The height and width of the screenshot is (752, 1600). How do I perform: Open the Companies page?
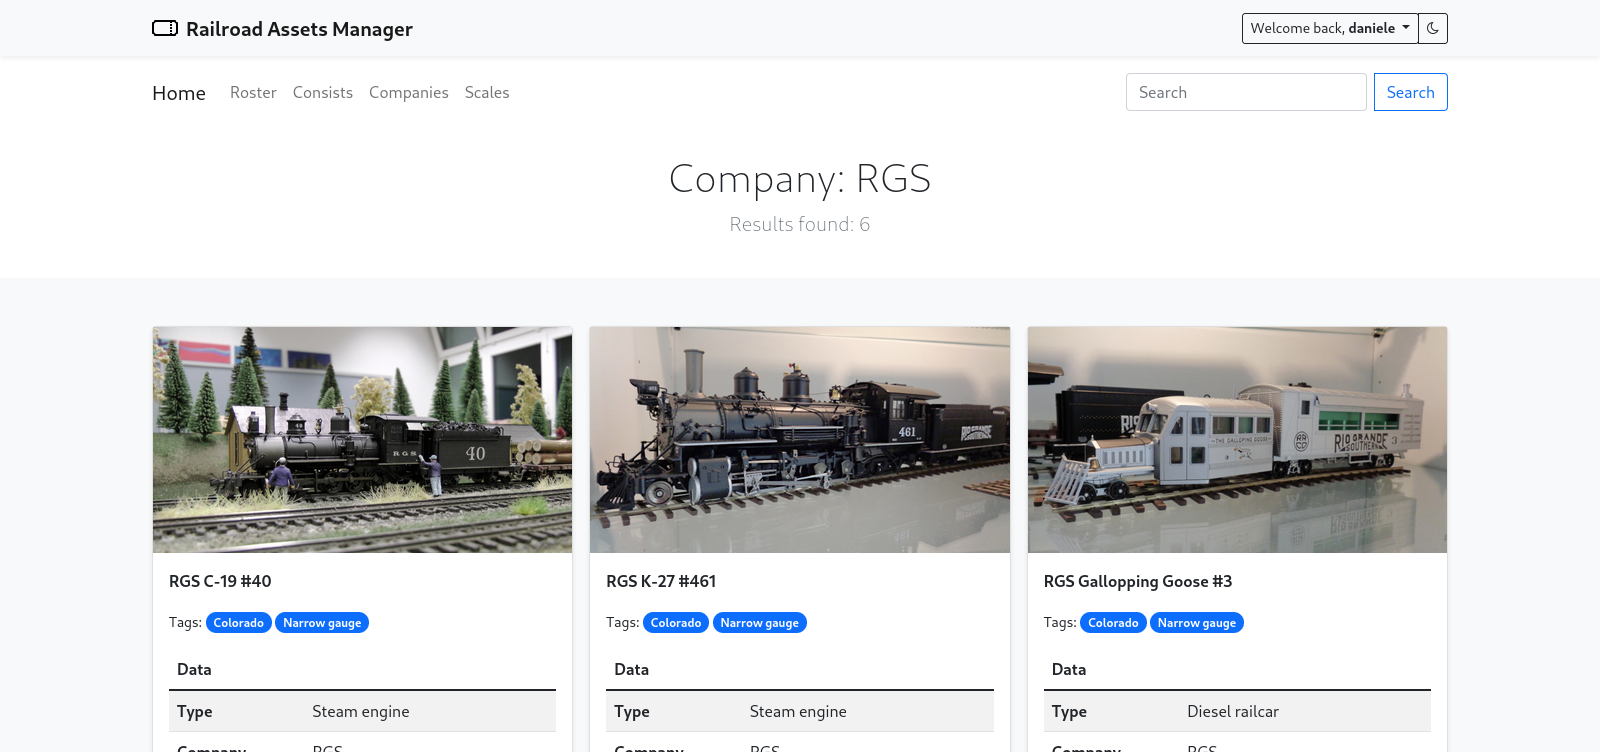coord(409,92)
